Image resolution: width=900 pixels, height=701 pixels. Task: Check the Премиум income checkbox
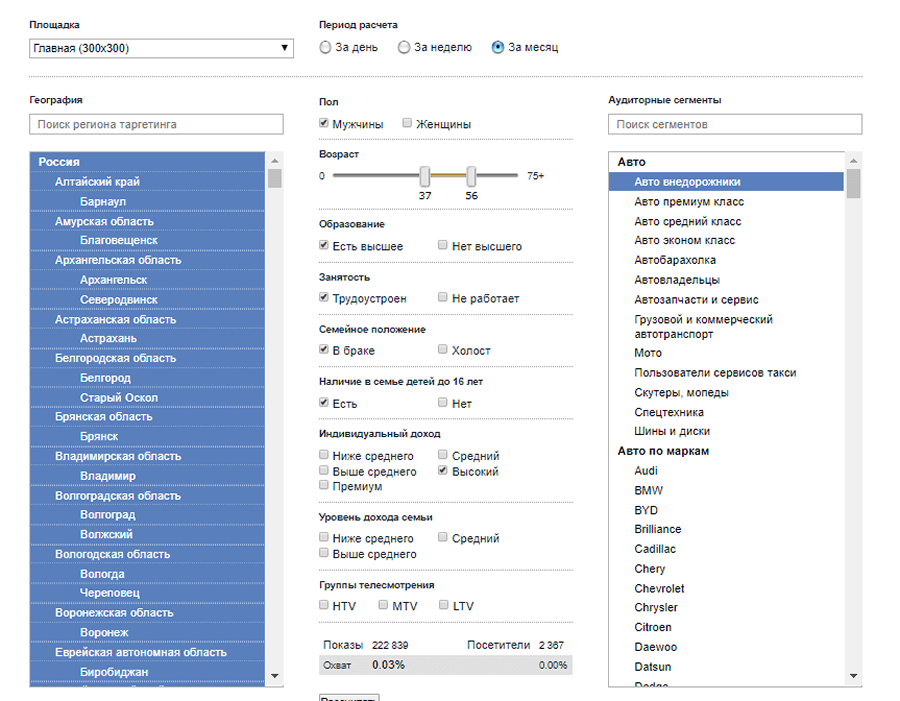[x=325, y=485]
